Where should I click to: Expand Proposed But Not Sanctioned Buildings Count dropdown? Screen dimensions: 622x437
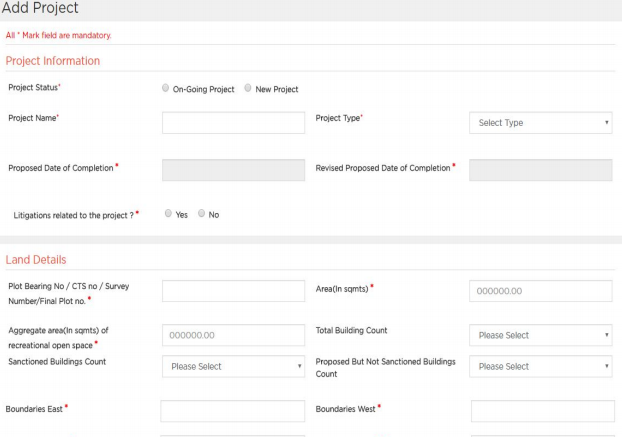(x=540, y=366)
